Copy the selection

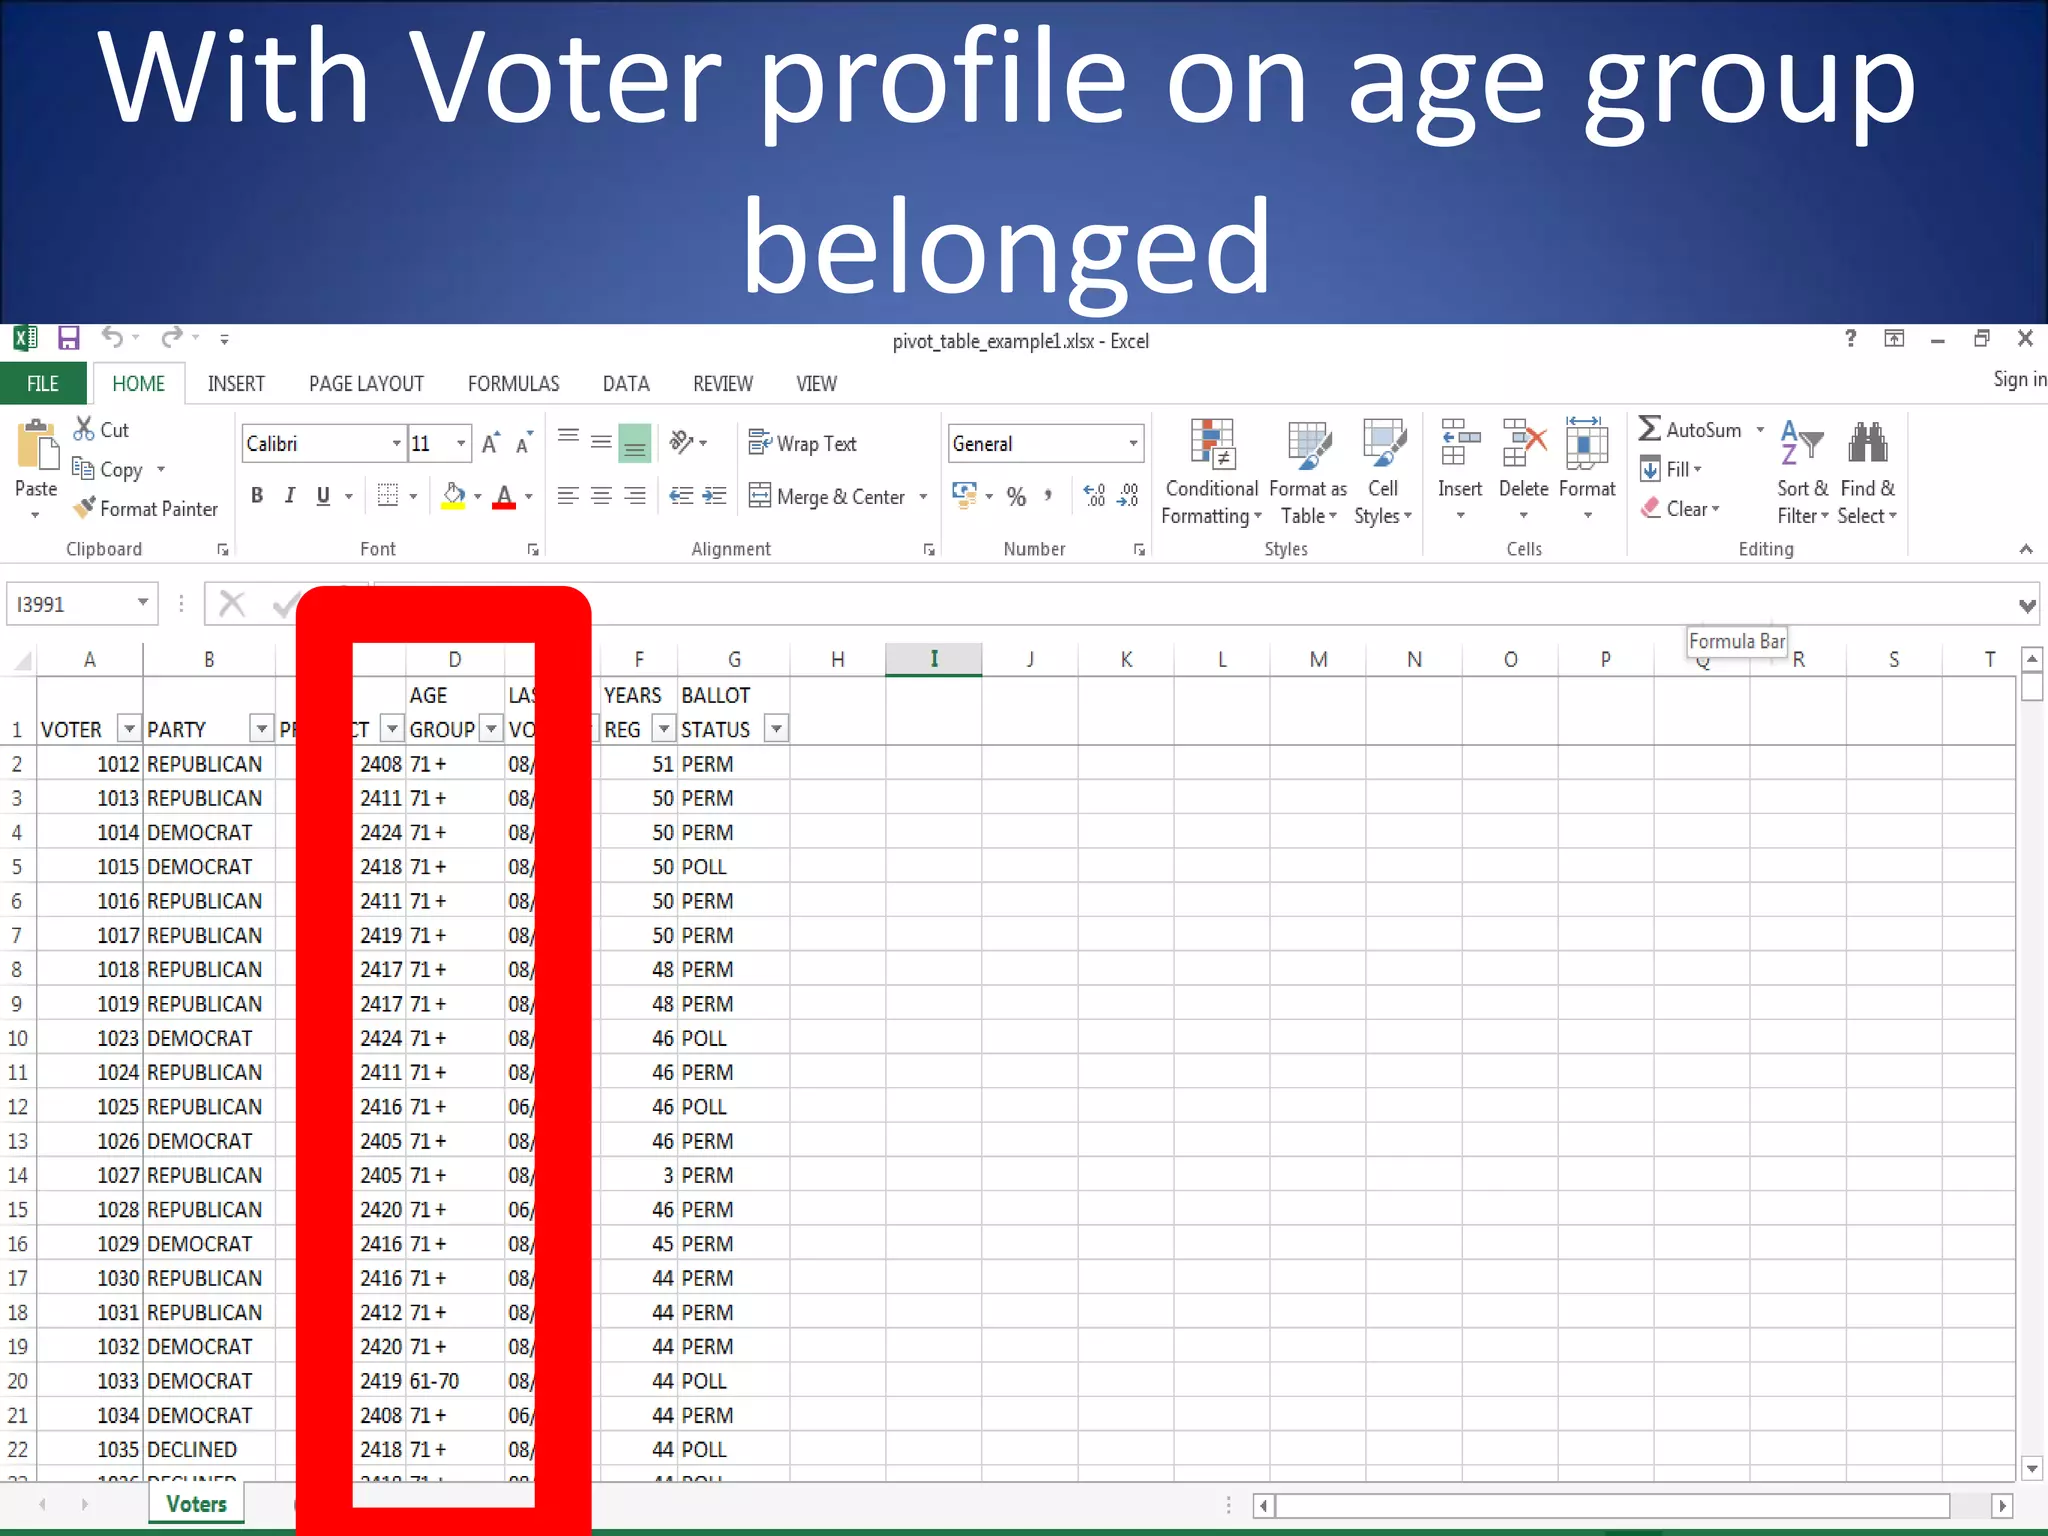click(108, 469)
